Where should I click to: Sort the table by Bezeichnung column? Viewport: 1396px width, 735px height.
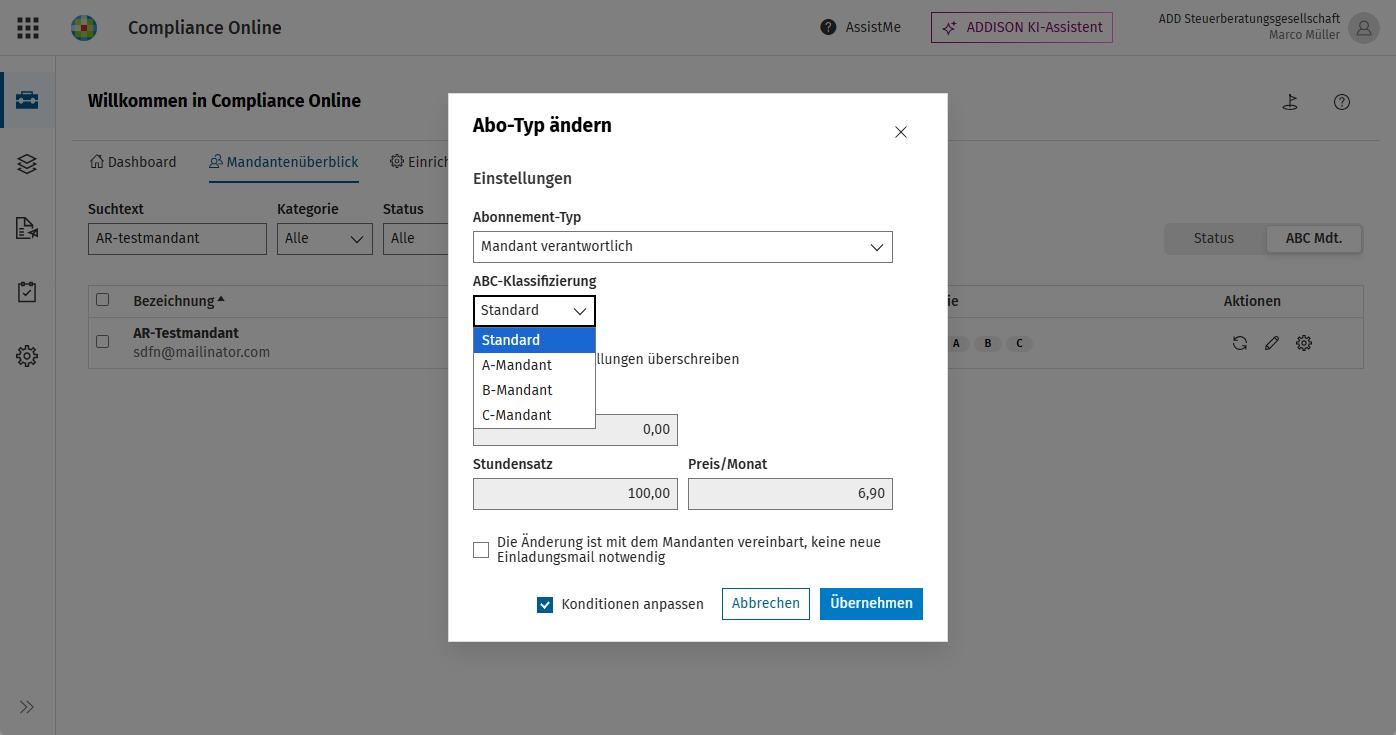pyautogui.click(x=179, y=301)
